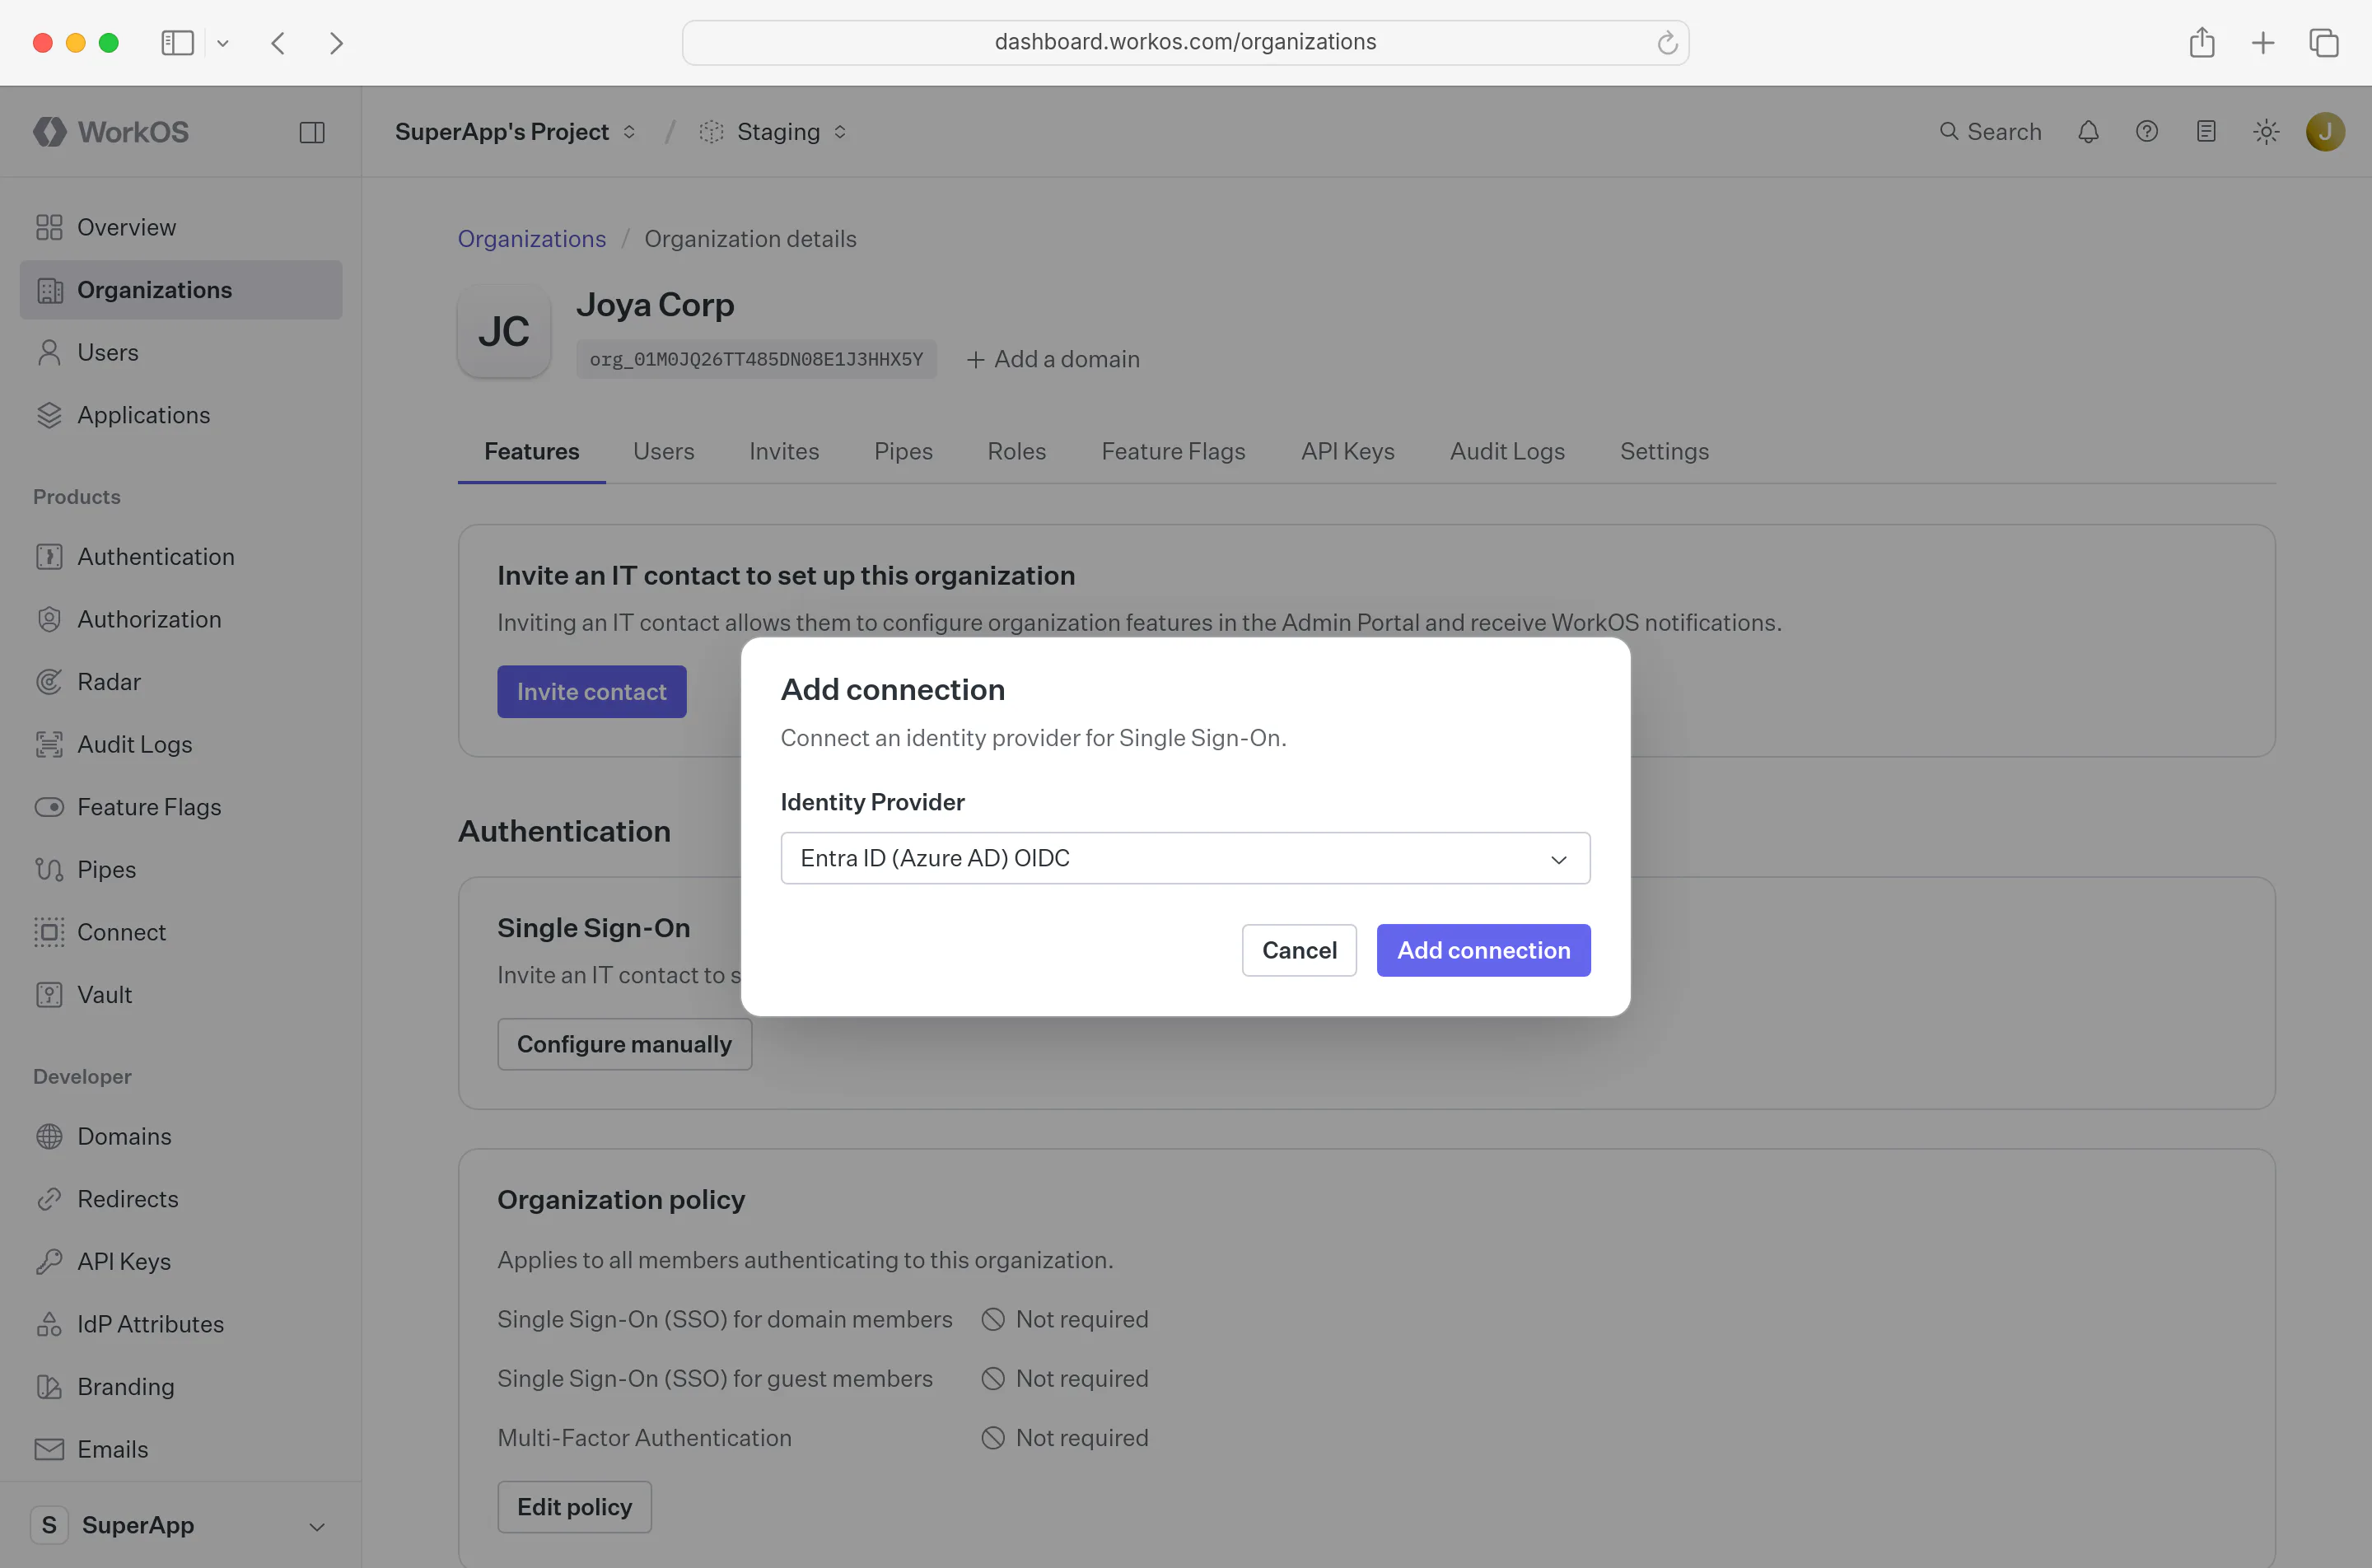Open Redirects developer page
Image resolution: width=2372 pixels, height=1568 pixels.
point(181,1199)
